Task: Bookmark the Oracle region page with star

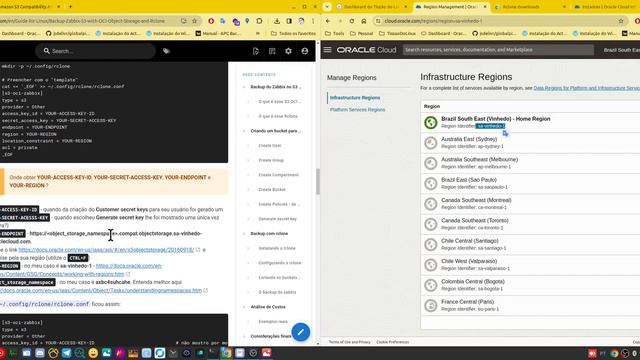Action: [621, 21]
